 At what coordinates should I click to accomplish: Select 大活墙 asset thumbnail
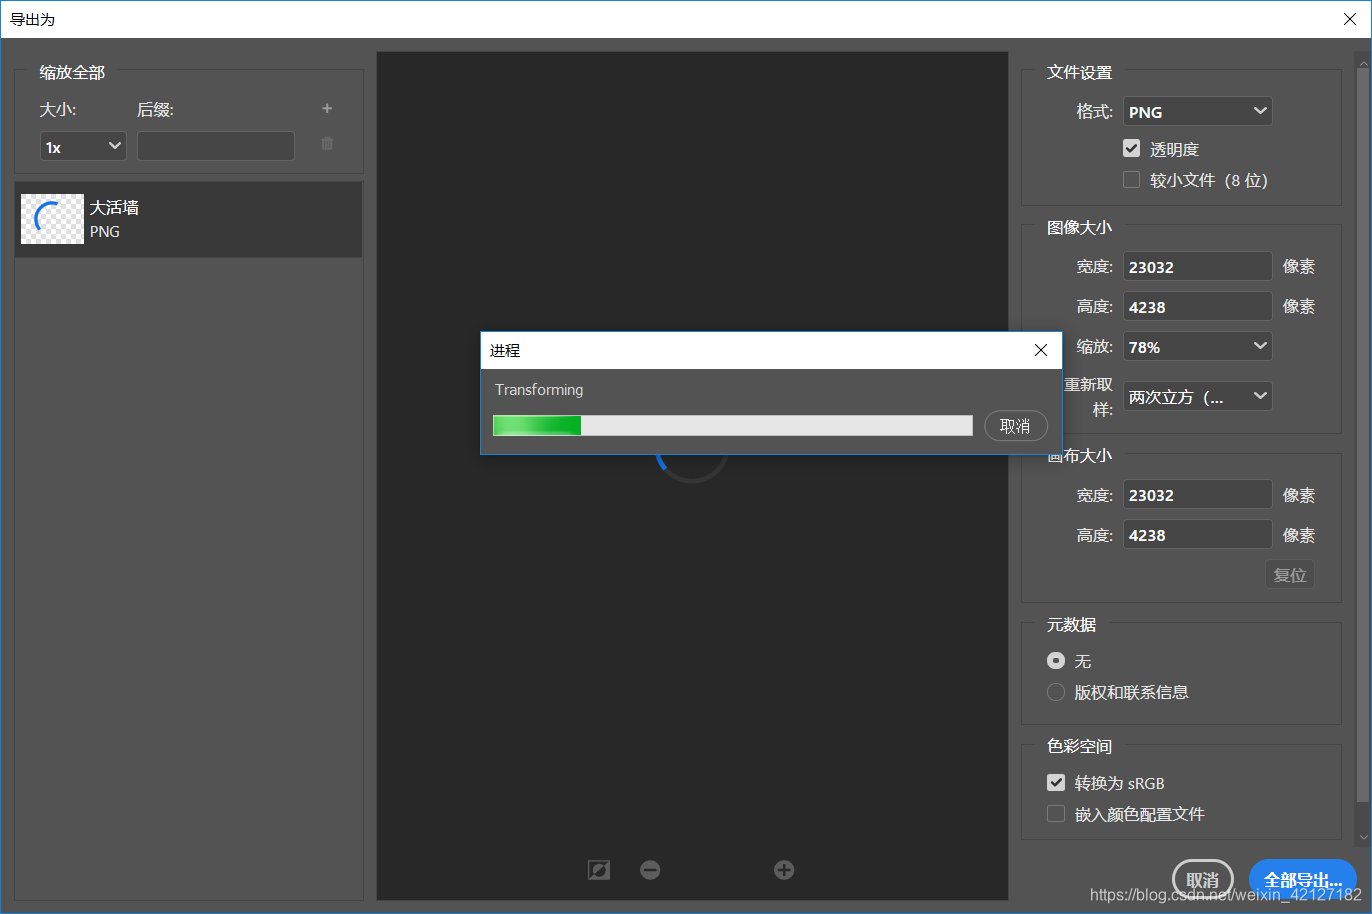[x=52, y=219]
